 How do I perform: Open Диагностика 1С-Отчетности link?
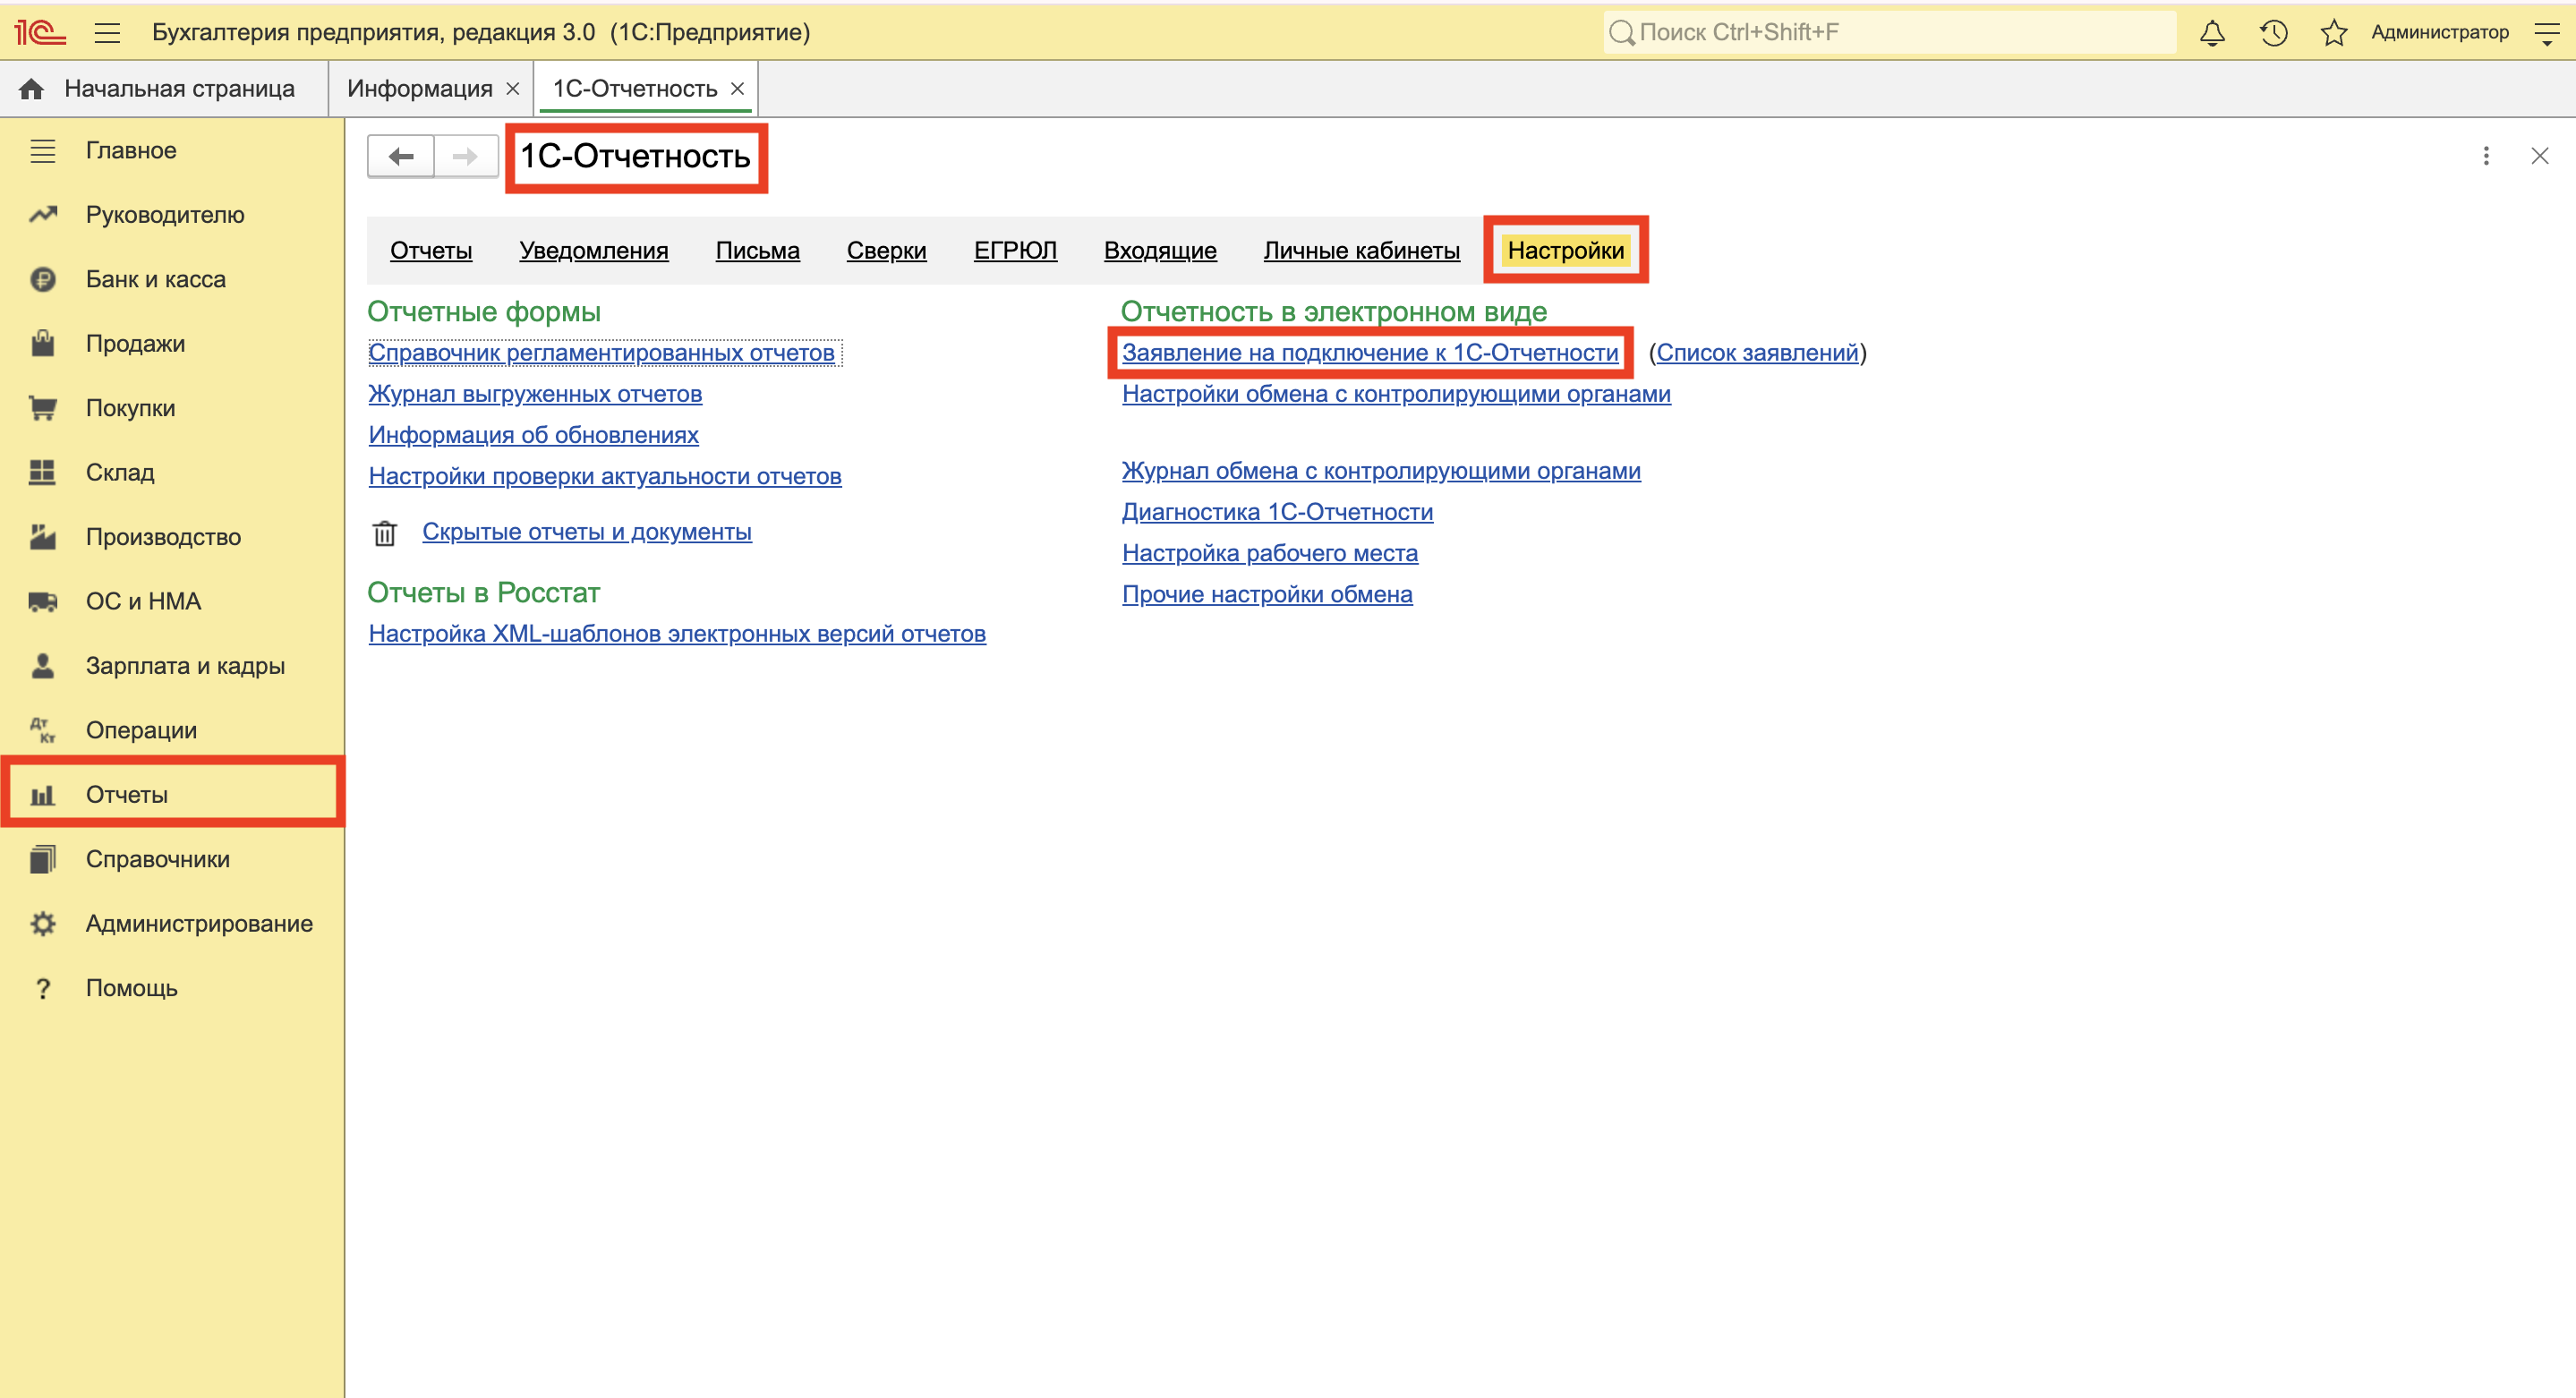point(1277,512)
